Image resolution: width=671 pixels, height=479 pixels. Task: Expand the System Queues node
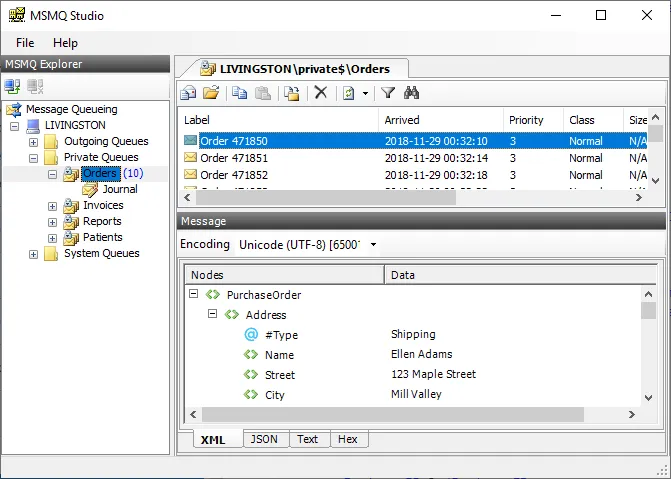(x=33, y=255)
